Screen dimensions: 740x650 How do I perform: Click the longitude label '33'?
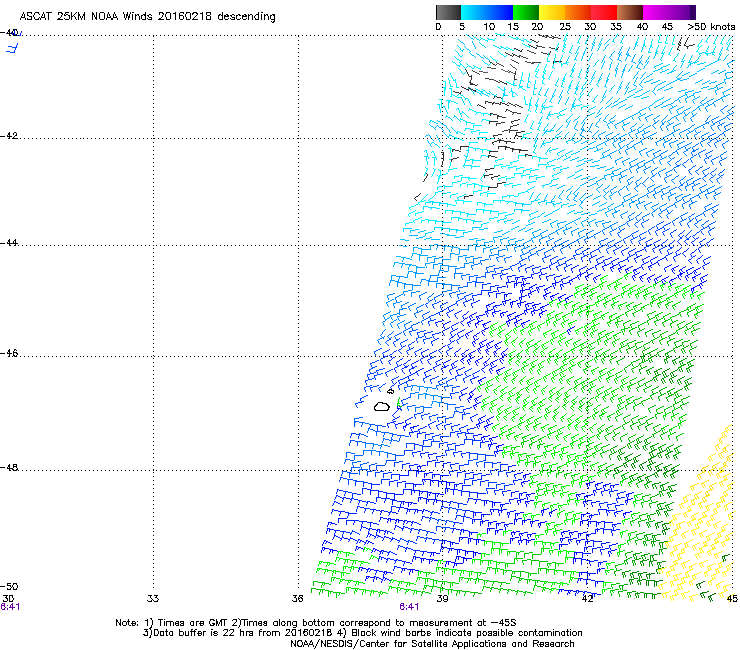153,599
